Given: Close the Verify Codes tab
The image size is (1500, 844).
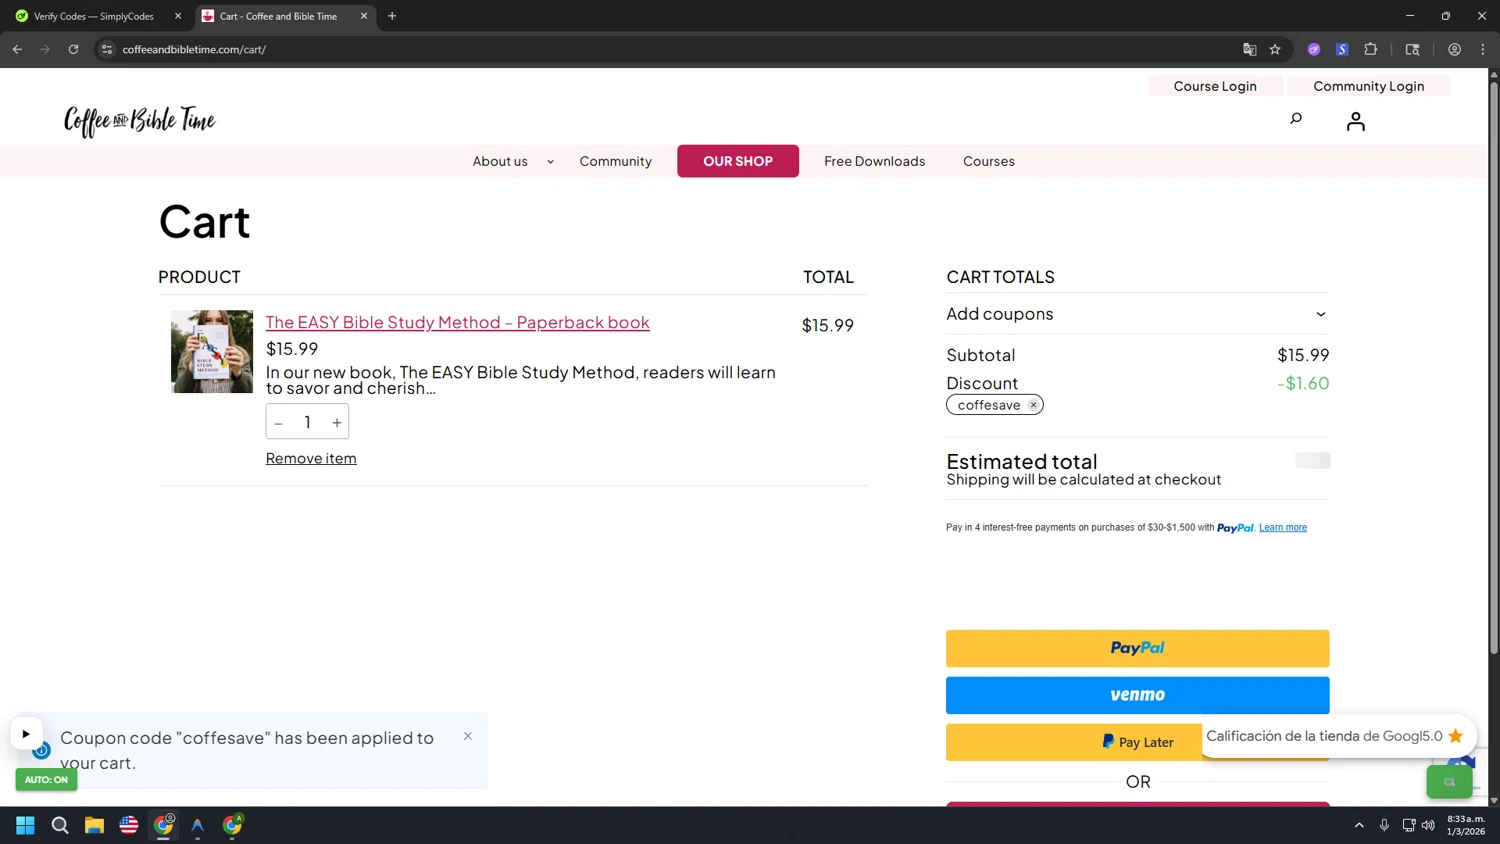Looking at the screenshot, I should [178, 16].
